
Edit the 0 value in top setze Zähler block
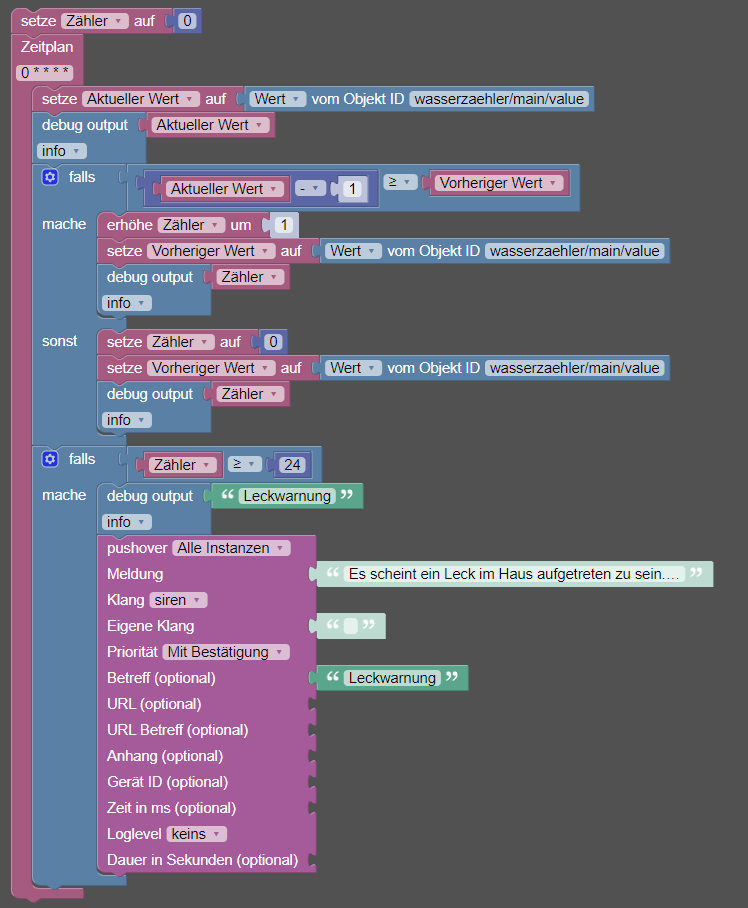coord(187,21)
